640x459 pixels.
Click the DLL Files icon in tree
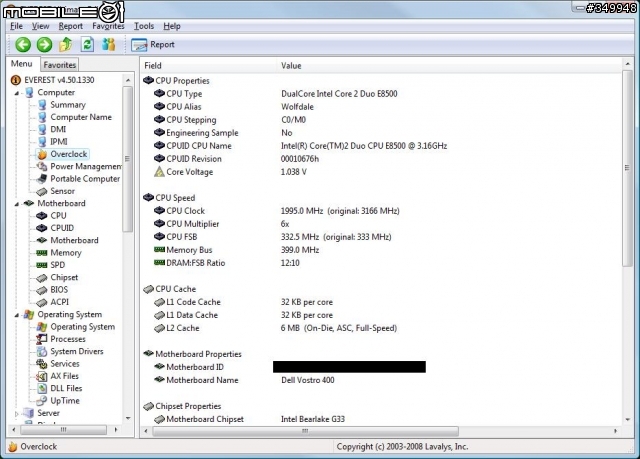pos(42,388)
